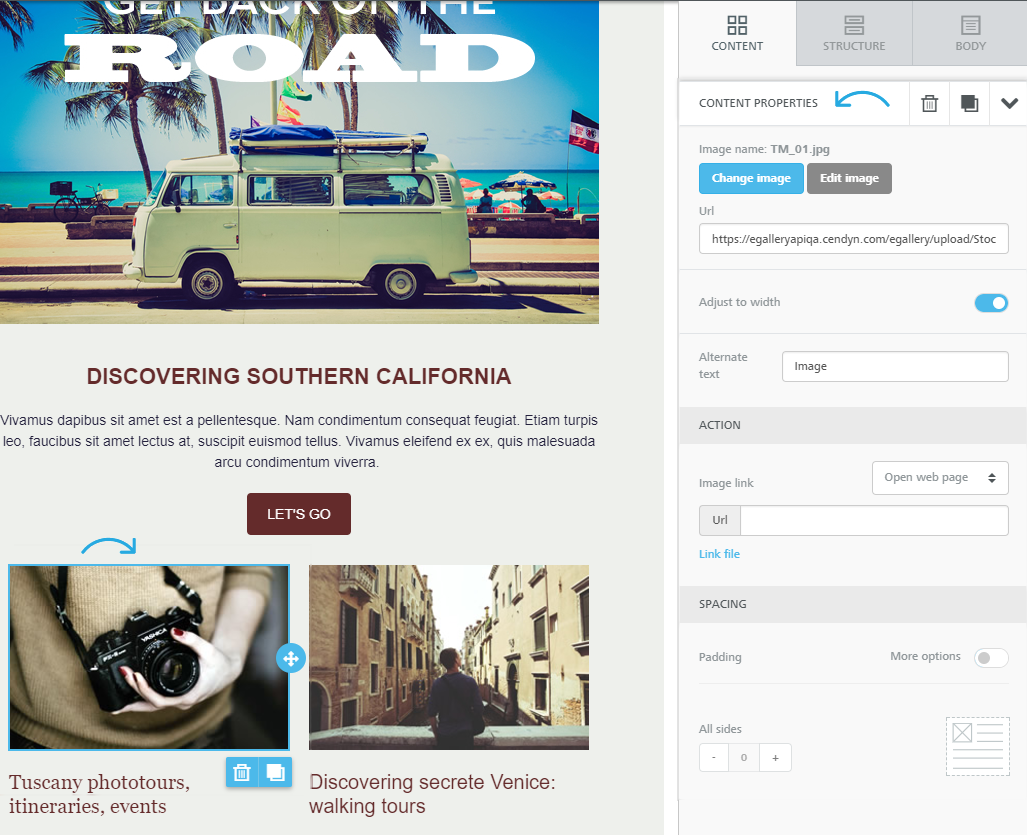Decrease all sides padding with minus
This screenshot has width=1027, height=835.
(x=714, y=758)
